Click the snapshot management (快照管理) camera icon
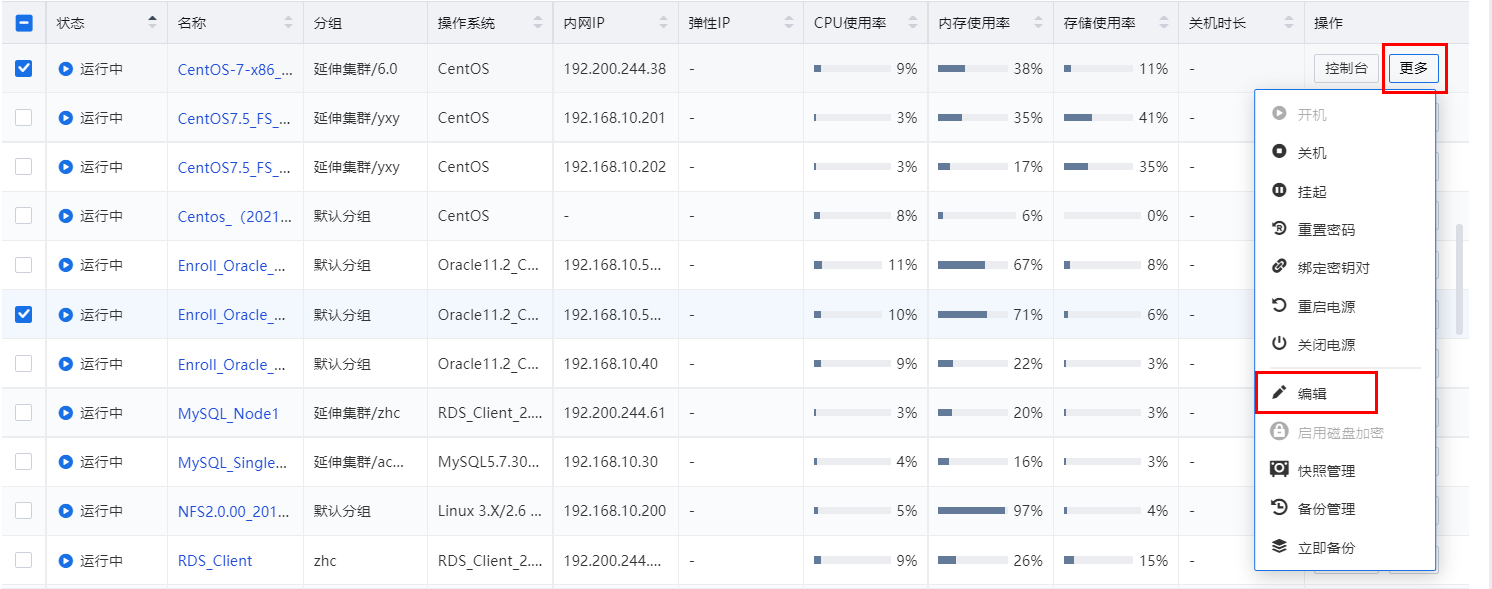The image size is (1492, 589). click(x=1278, y=470)
